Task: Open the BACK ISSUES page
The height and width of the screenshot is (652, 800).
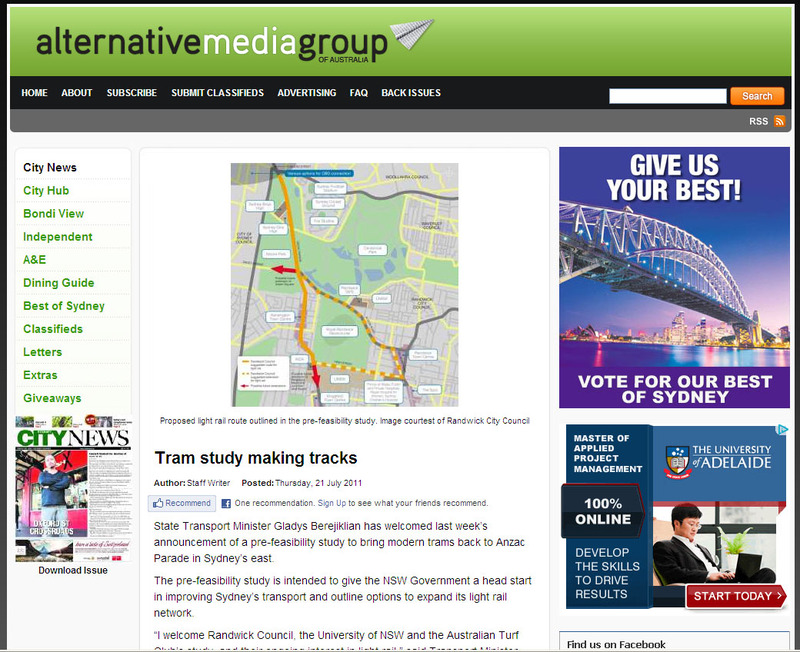Action: point(410,93)
